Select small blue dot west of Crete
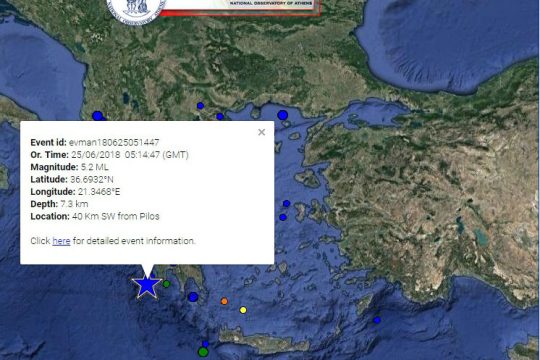This screenshot has width=540, height=360. coord(206,344)
